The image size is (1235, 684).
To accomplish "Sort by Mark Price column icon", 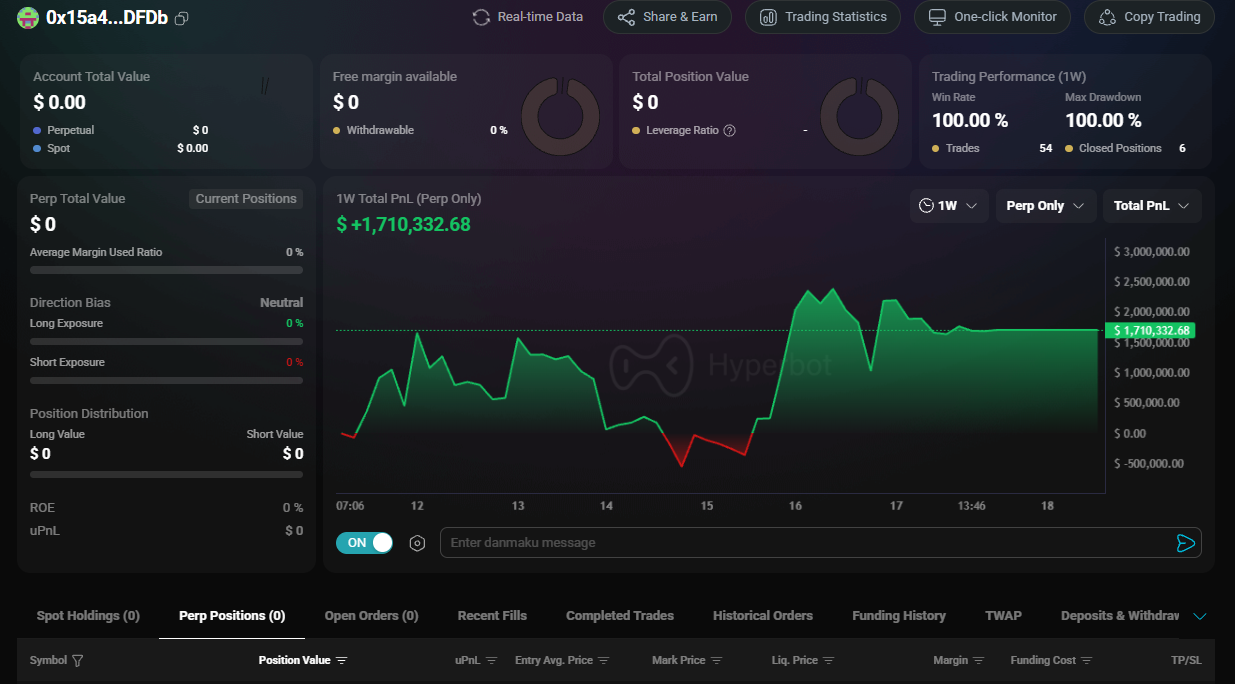I will 717,661.
